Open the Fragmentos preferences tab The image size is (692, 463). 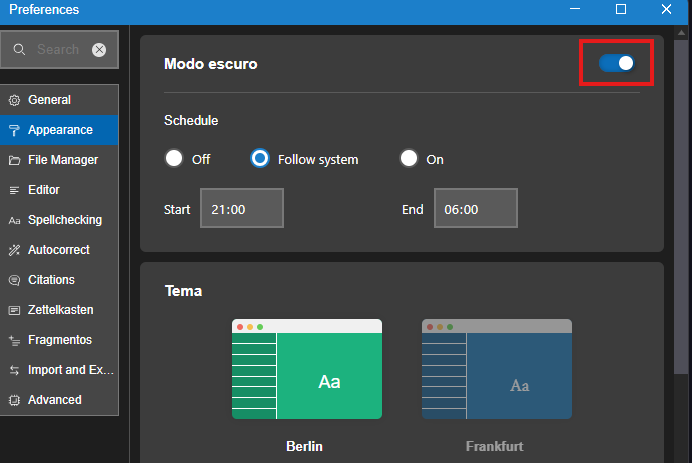click(59, 340)
